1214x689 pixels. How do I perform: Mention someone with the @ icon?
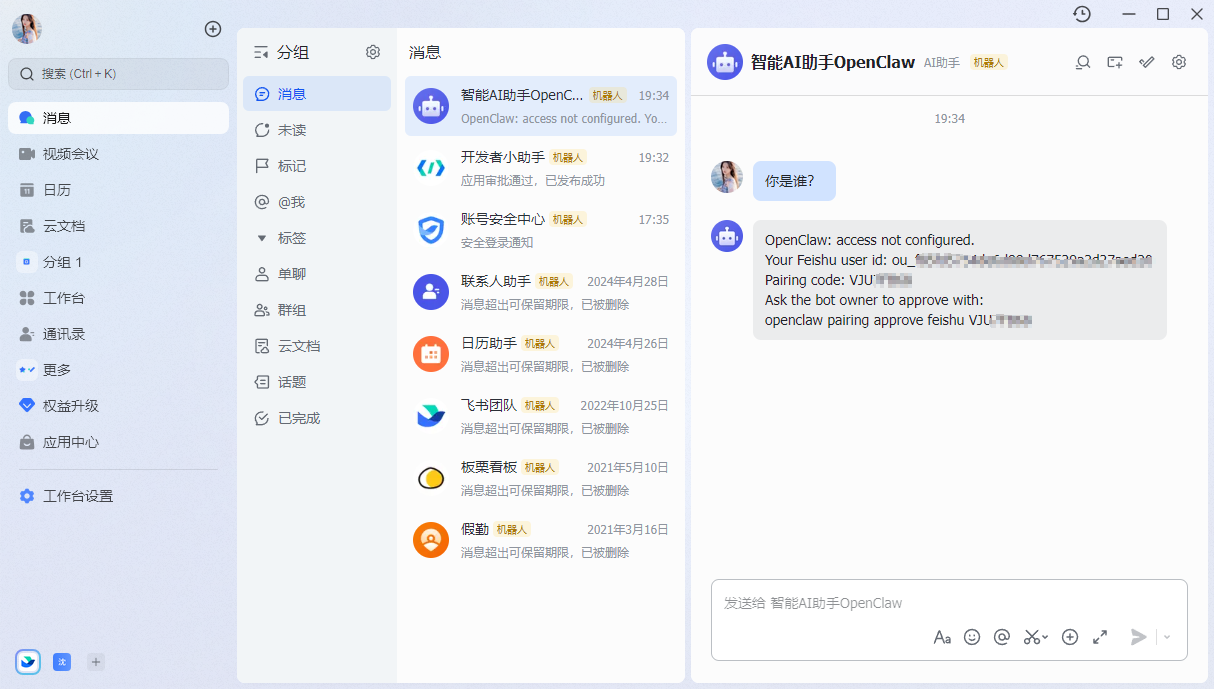click(1001, 637)
